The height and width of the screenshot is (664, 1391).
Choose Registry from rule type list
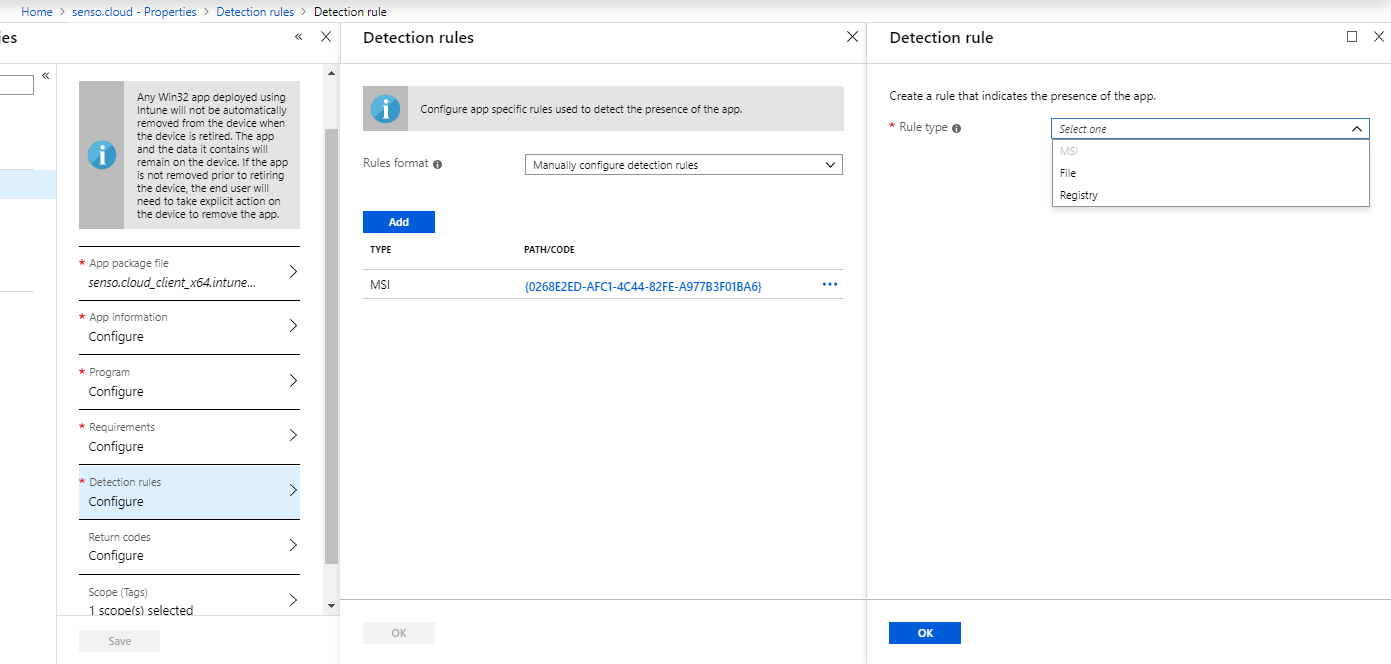(x=1079, y=195)
